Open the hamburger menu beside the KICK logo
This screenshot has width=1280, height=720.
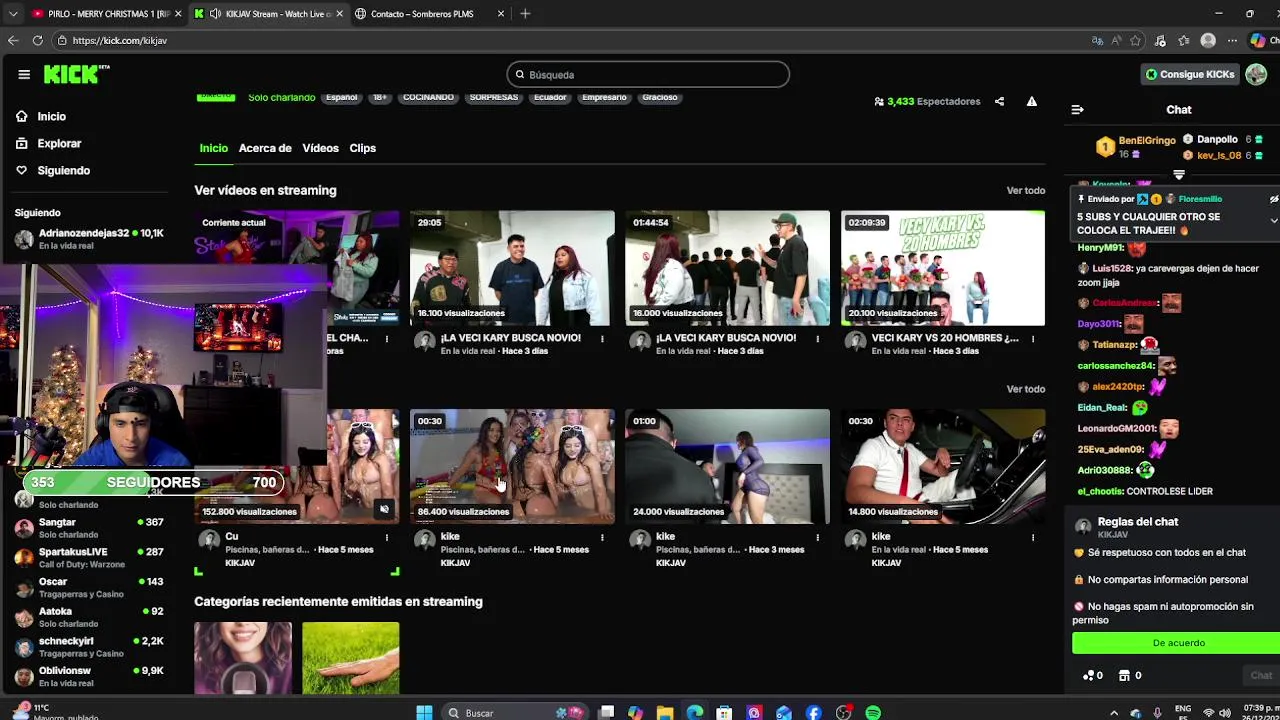[x=24, y=74]
